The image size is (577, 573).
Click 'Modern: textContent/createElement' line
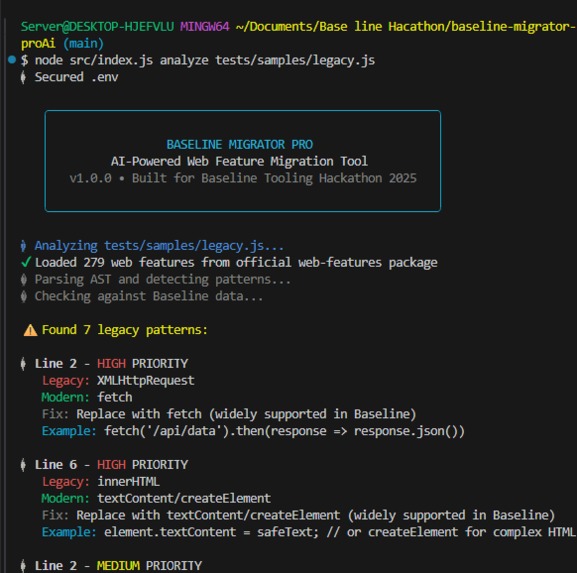[156, 498]
